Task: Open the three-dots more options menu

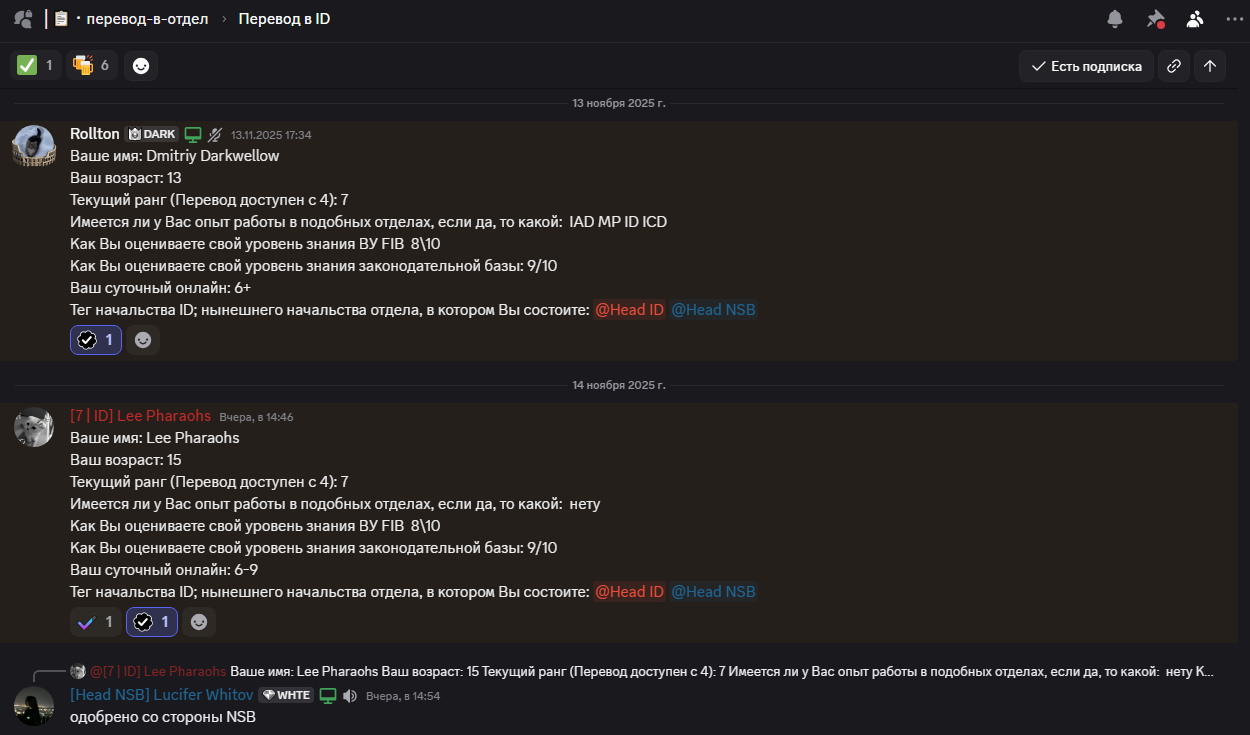Action: pyautogui.click(x=1234, y=19)
